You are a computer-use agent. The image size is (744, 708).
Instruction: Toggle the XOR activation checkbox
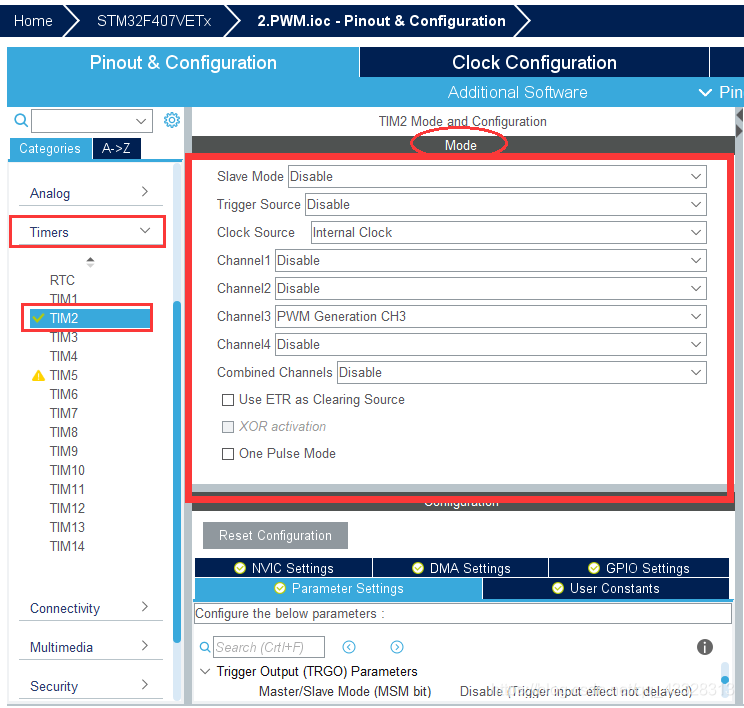point(228,427)
